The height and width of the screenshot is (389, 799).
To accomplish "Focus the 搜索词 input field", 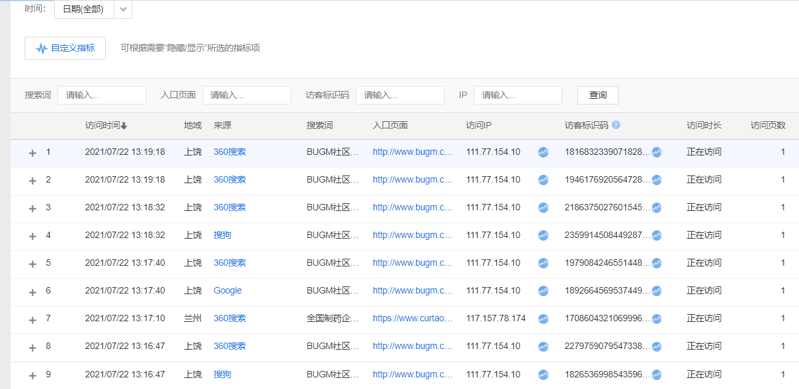I will [102, 95].
